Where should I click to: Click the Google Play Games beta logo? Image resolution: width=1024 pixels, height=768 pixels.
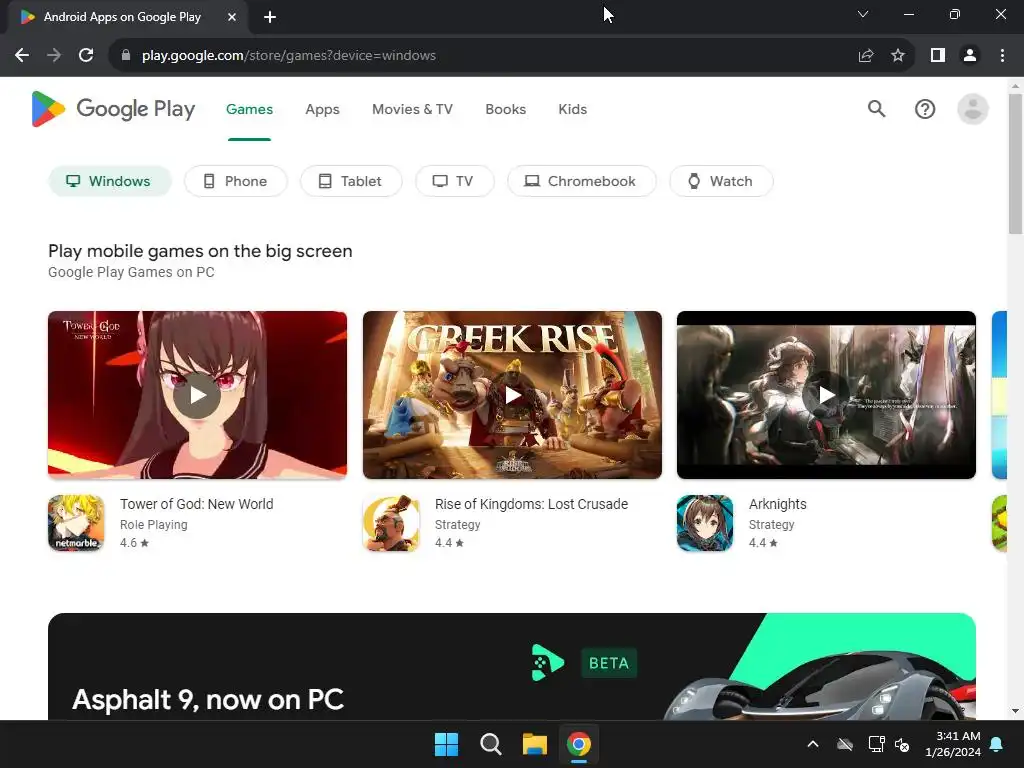point(547,663)
